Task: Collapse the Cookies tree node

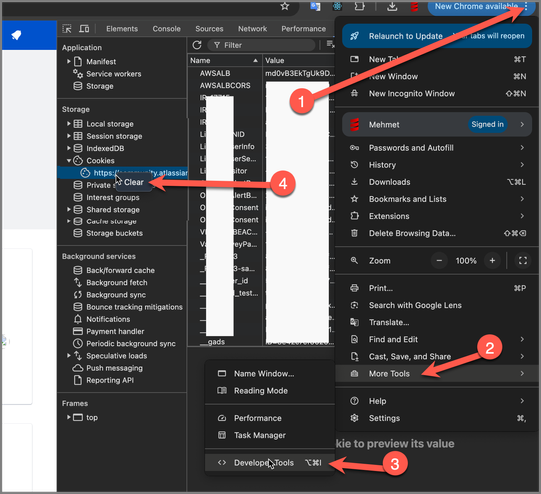Action: click(x=69, y=160)
